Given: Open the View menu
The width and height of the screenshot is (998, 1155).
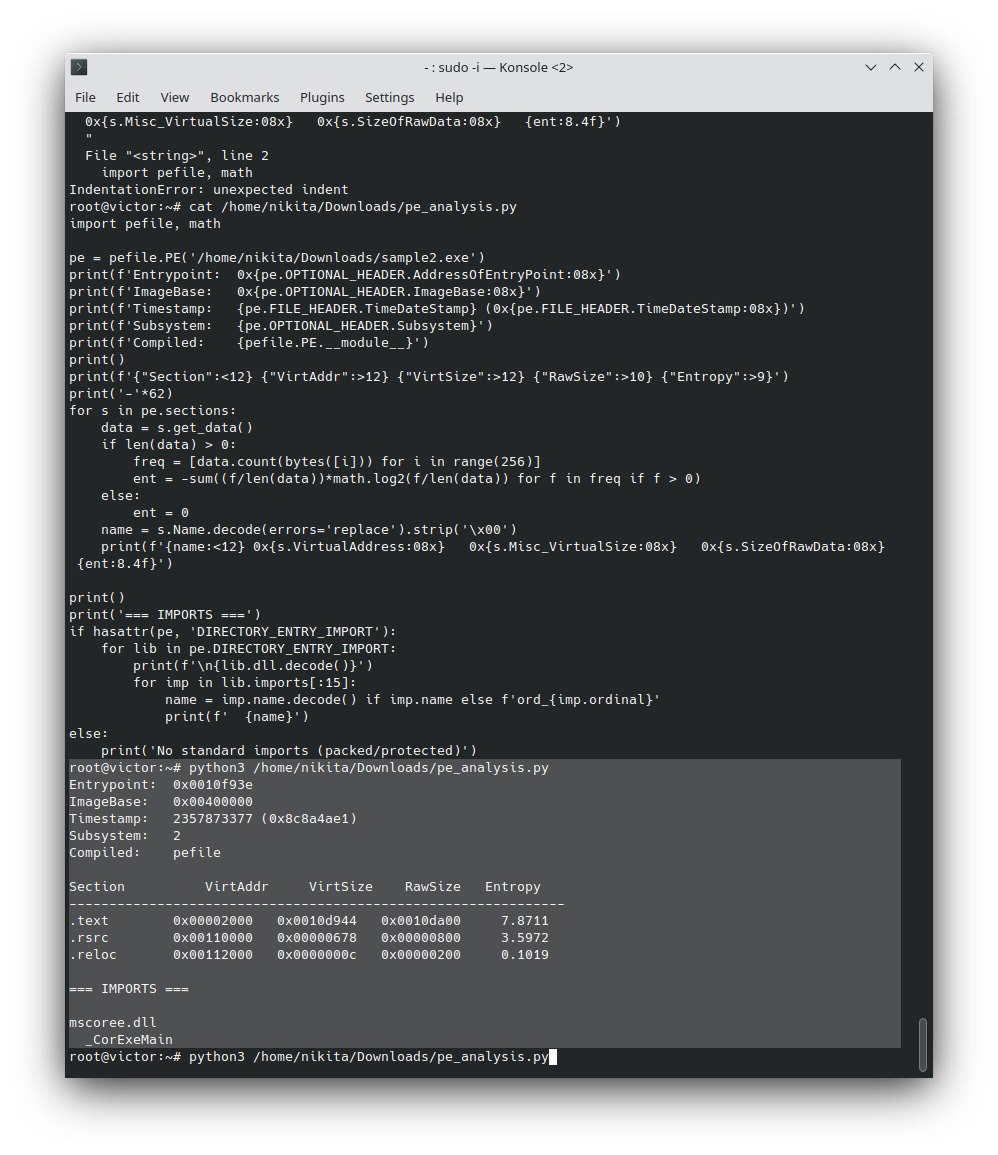Looking at the screenshot, I should click(x=175, y=97).
